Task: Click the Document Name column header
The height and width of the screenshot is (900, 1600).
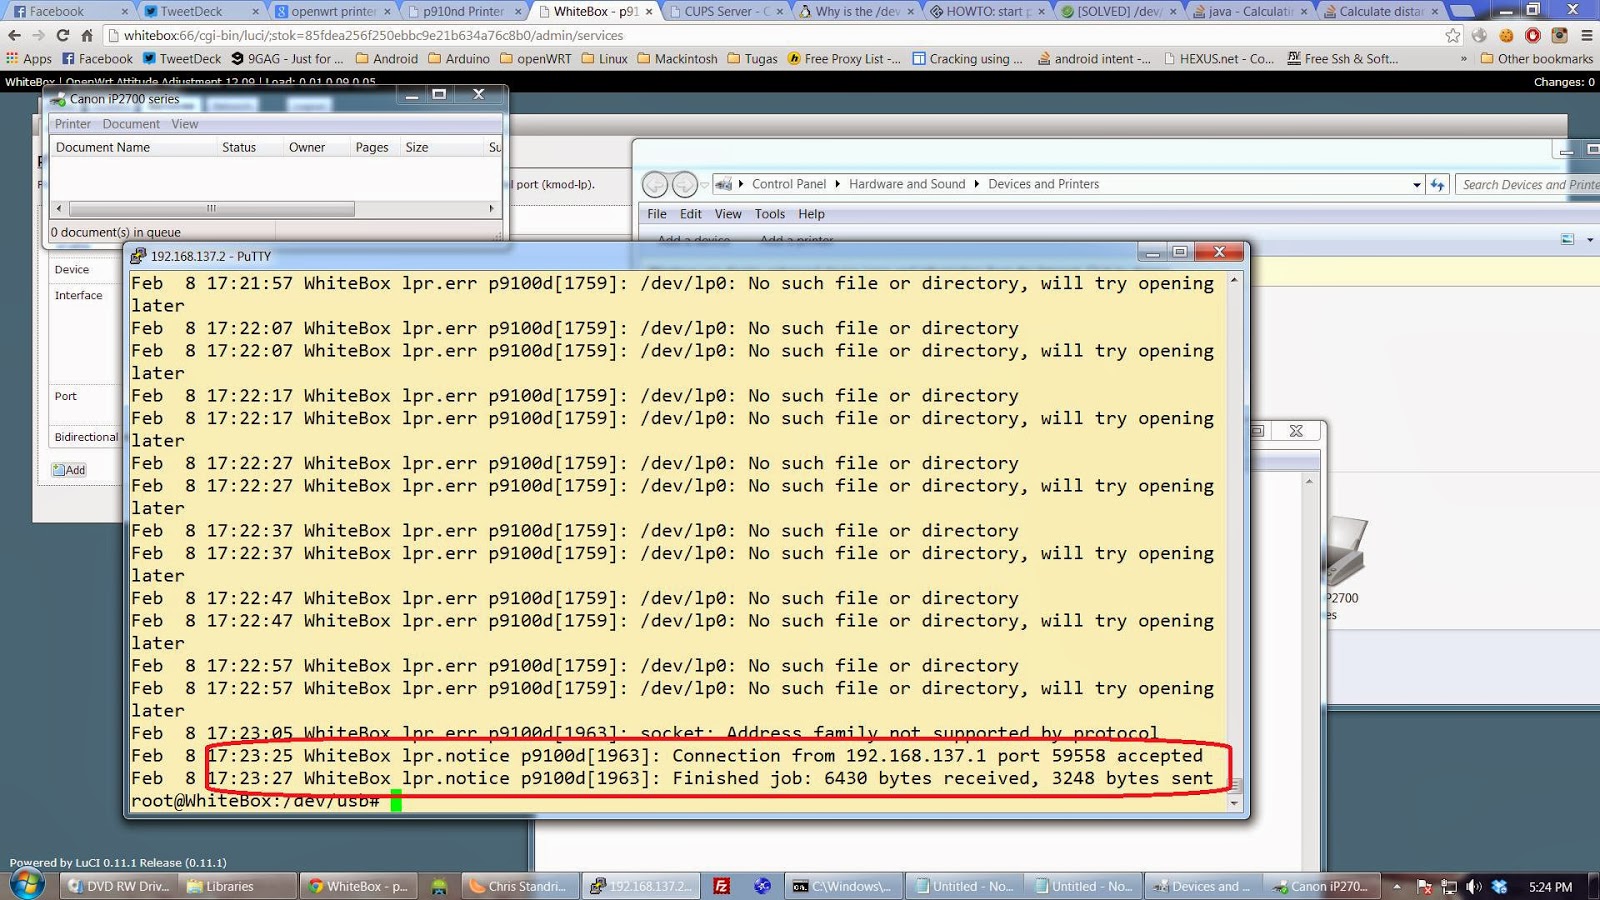Action: (133, 147)
